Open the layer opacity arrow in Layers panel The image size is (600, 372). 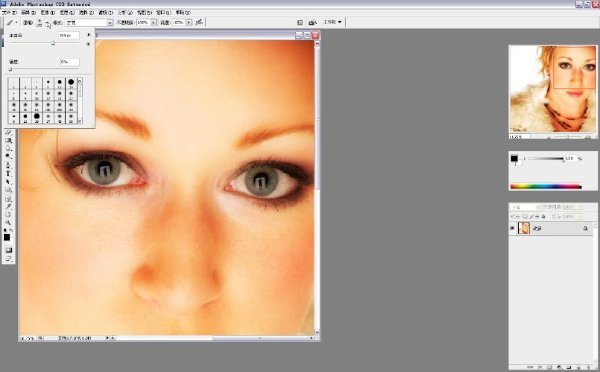(580, 207)
